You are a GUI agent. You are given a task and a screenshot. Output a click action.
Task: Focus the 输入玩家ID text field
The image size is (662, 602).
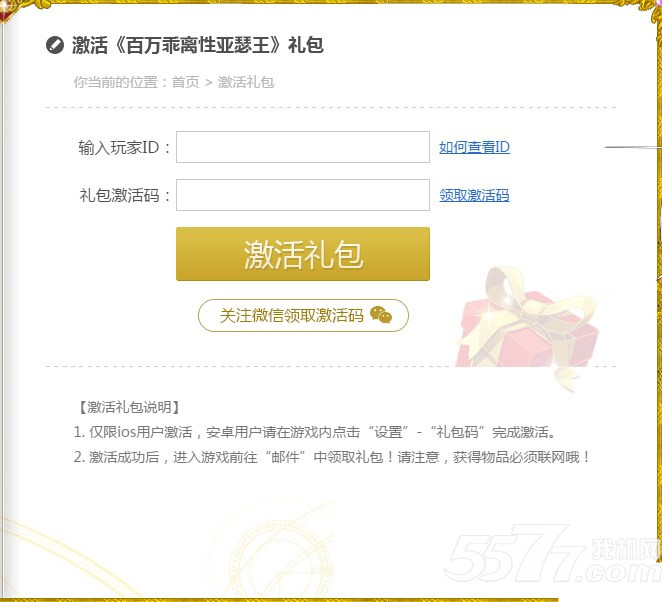point(303,147)
